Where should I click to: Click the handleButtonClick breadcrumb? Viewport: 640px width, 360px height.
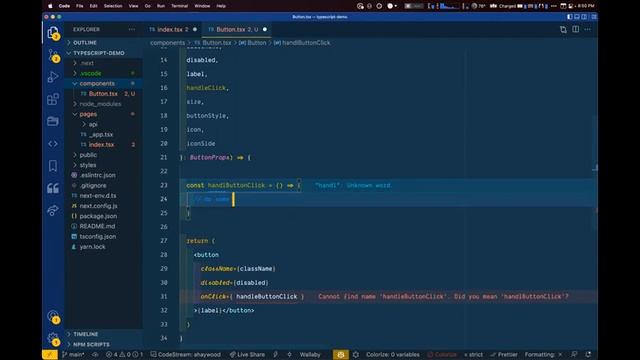pyautogui.click(x=306, y=42)
